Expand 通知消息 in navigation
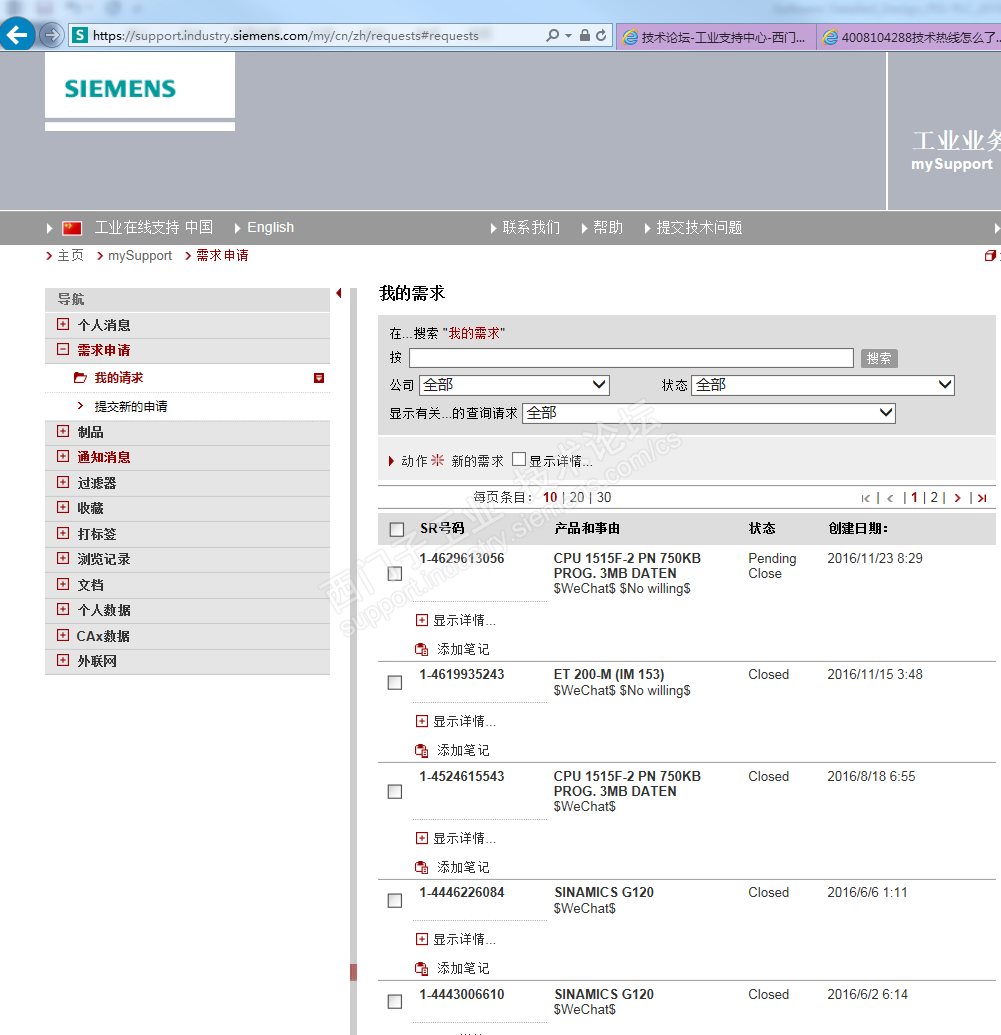Viewport: 1001px width, 1035px height. coord(63,456)
